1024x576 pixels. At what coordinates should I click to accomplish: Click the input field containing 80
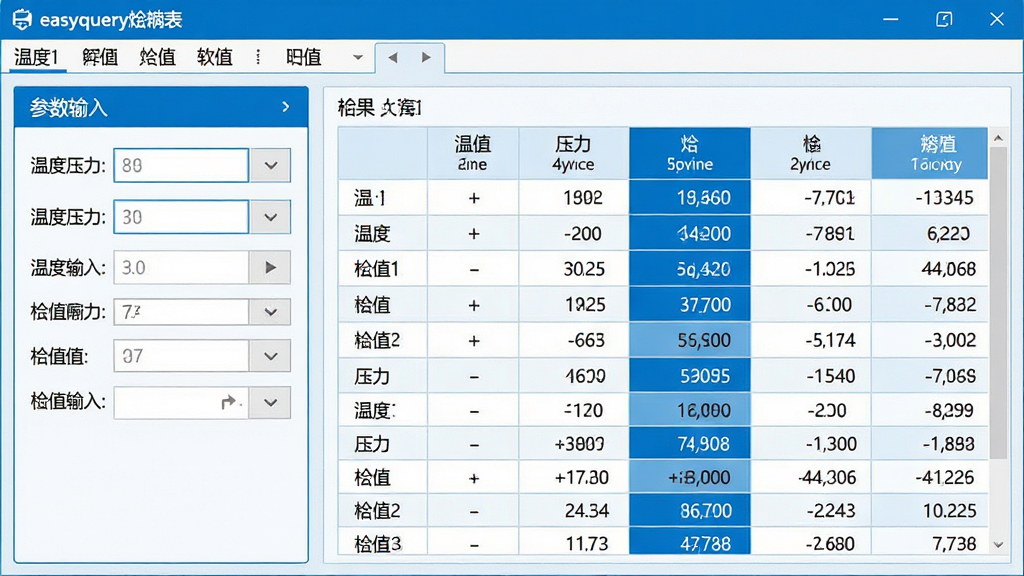coord(181,165)
